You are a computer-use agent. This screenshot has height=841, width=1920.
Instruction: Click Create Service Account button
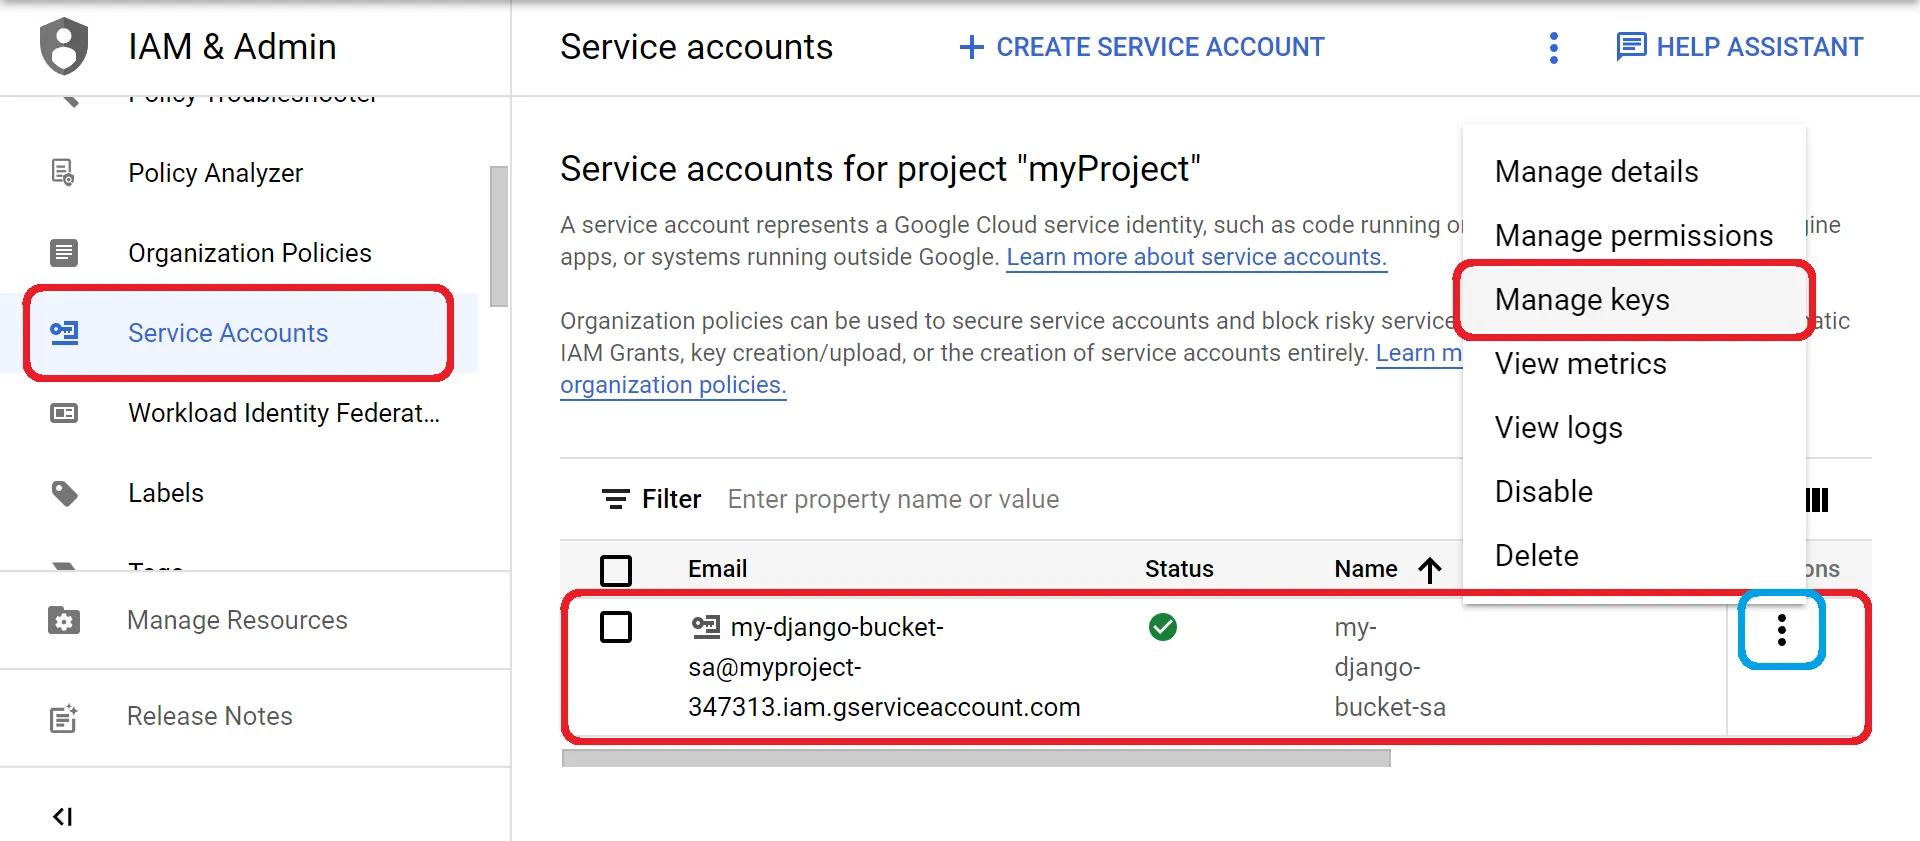click(1141, 47)
